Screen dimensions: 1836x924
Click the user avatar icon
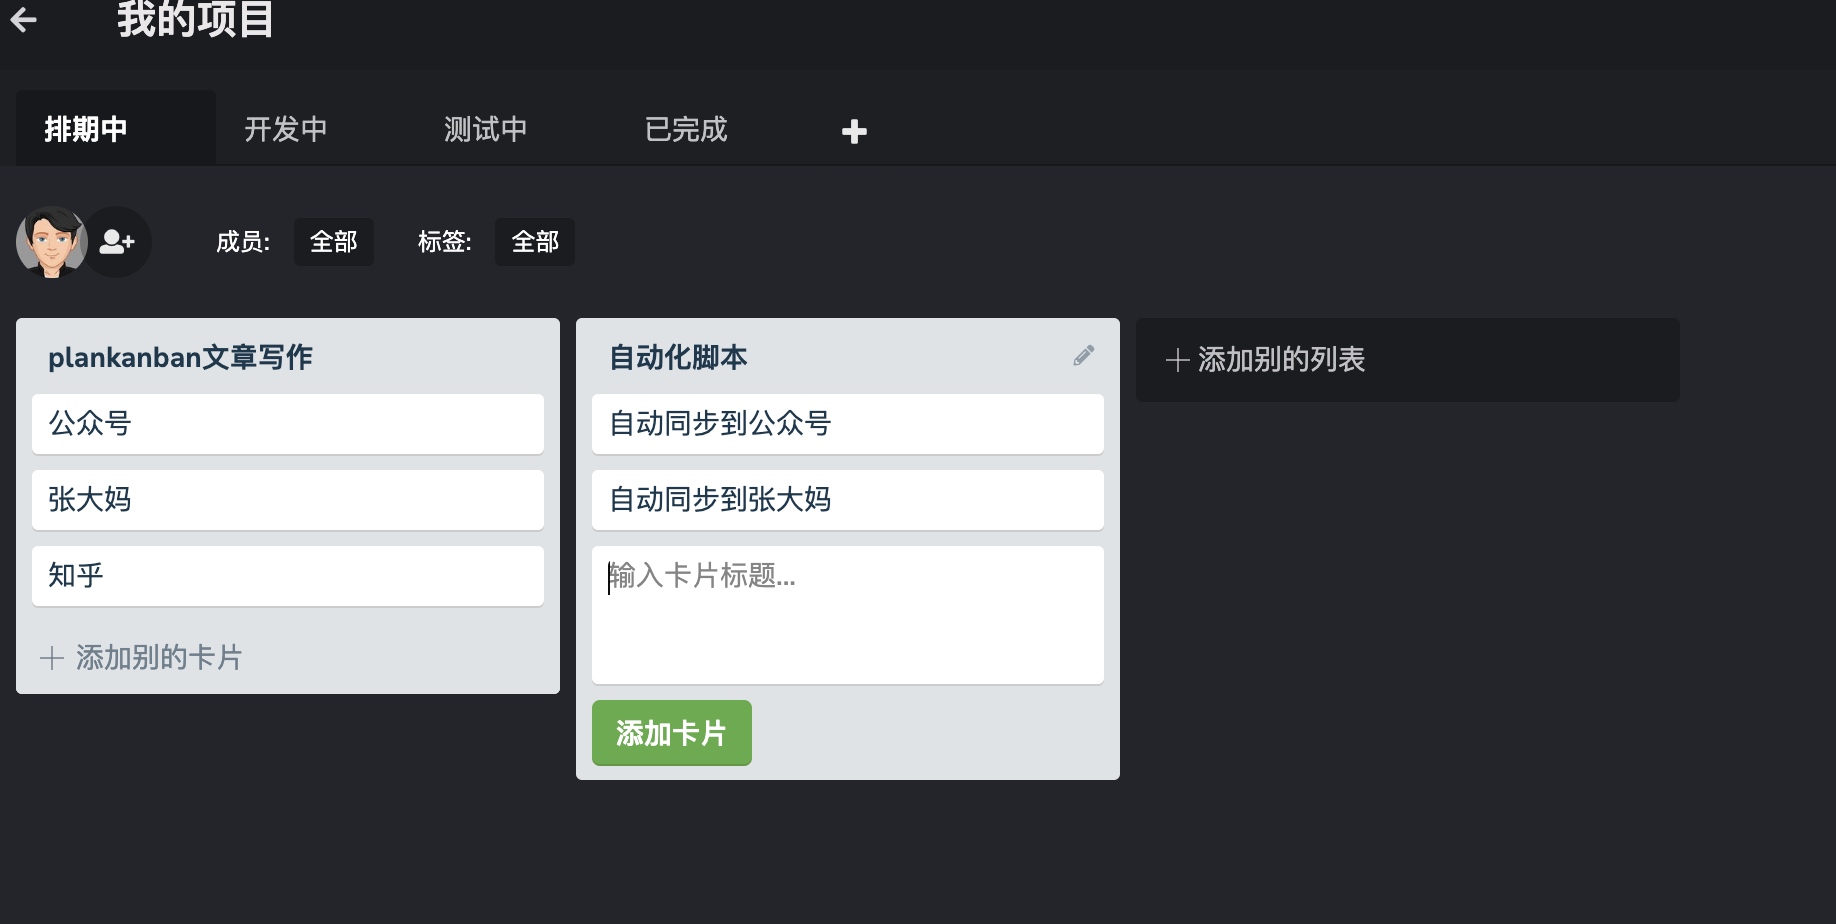pos(50,241)
